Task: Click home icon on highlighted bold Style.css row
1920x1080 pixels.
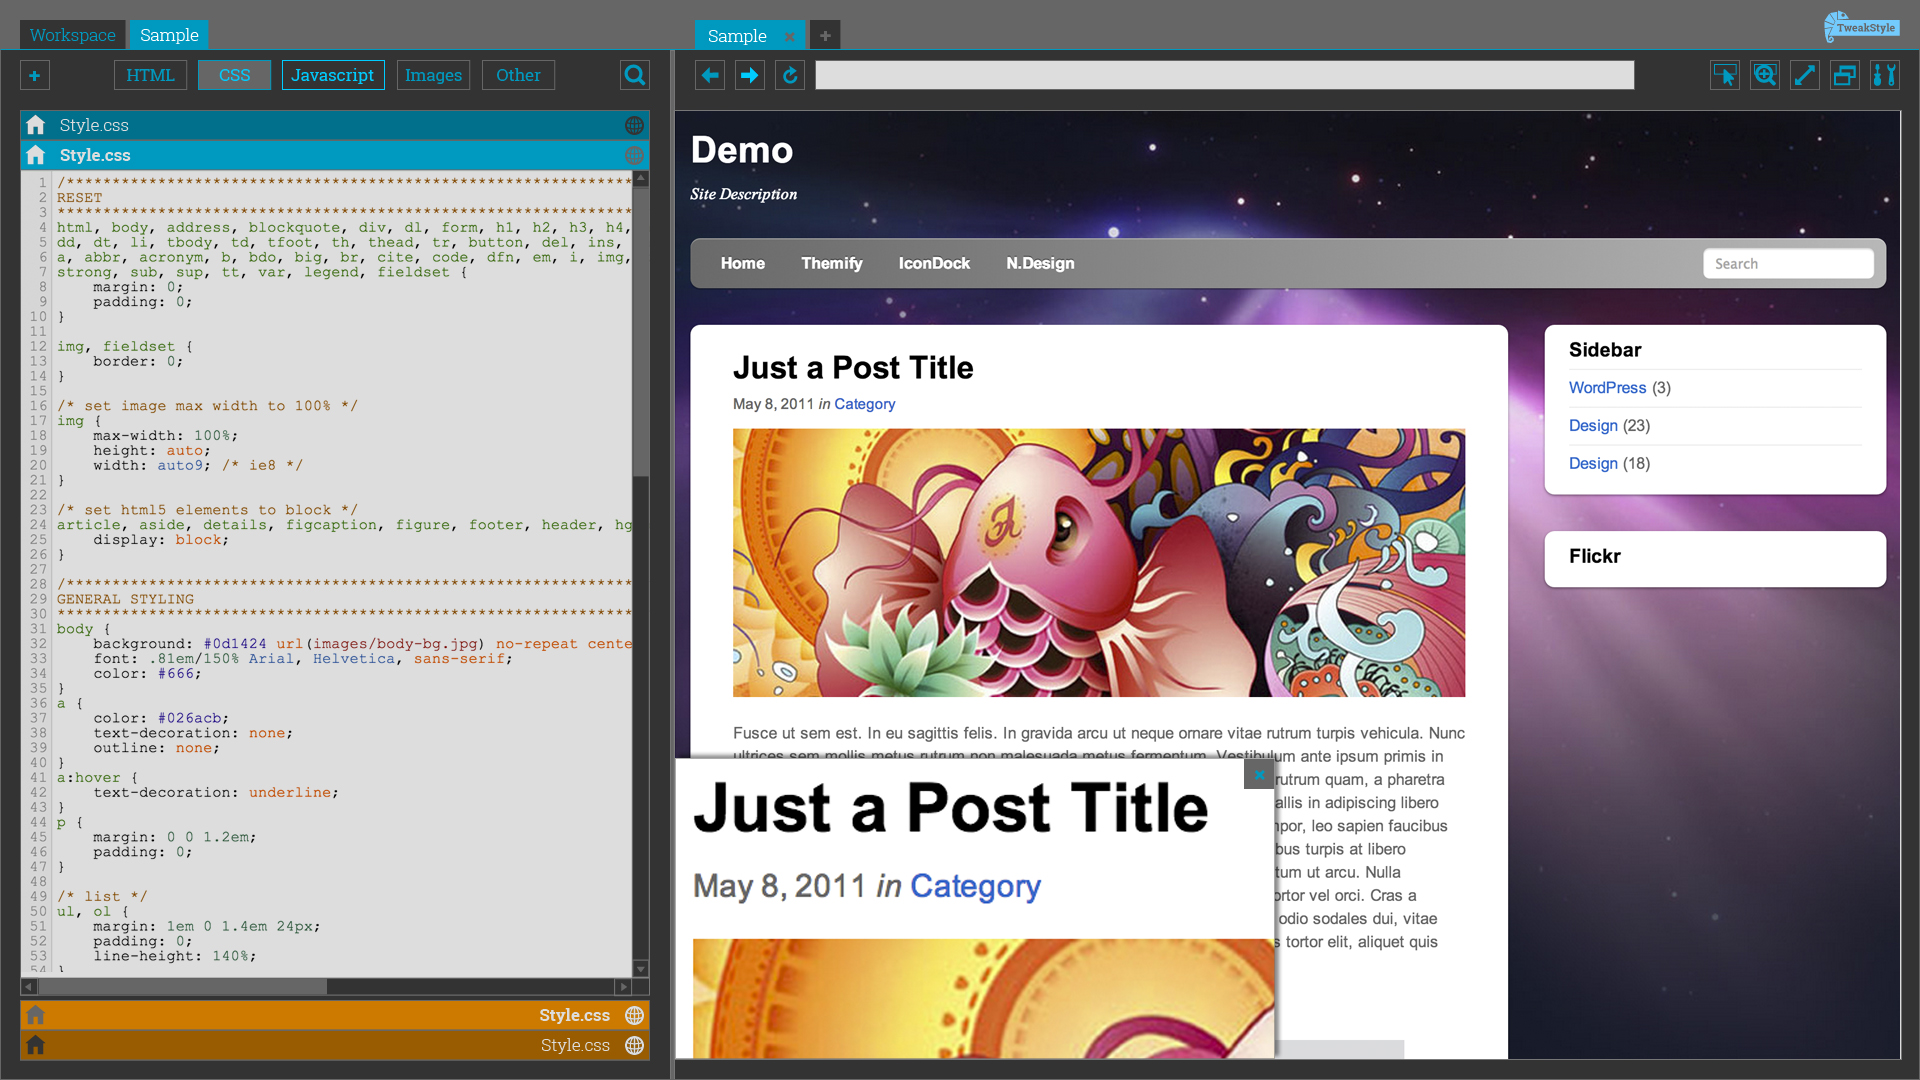Action: (36, 155)
